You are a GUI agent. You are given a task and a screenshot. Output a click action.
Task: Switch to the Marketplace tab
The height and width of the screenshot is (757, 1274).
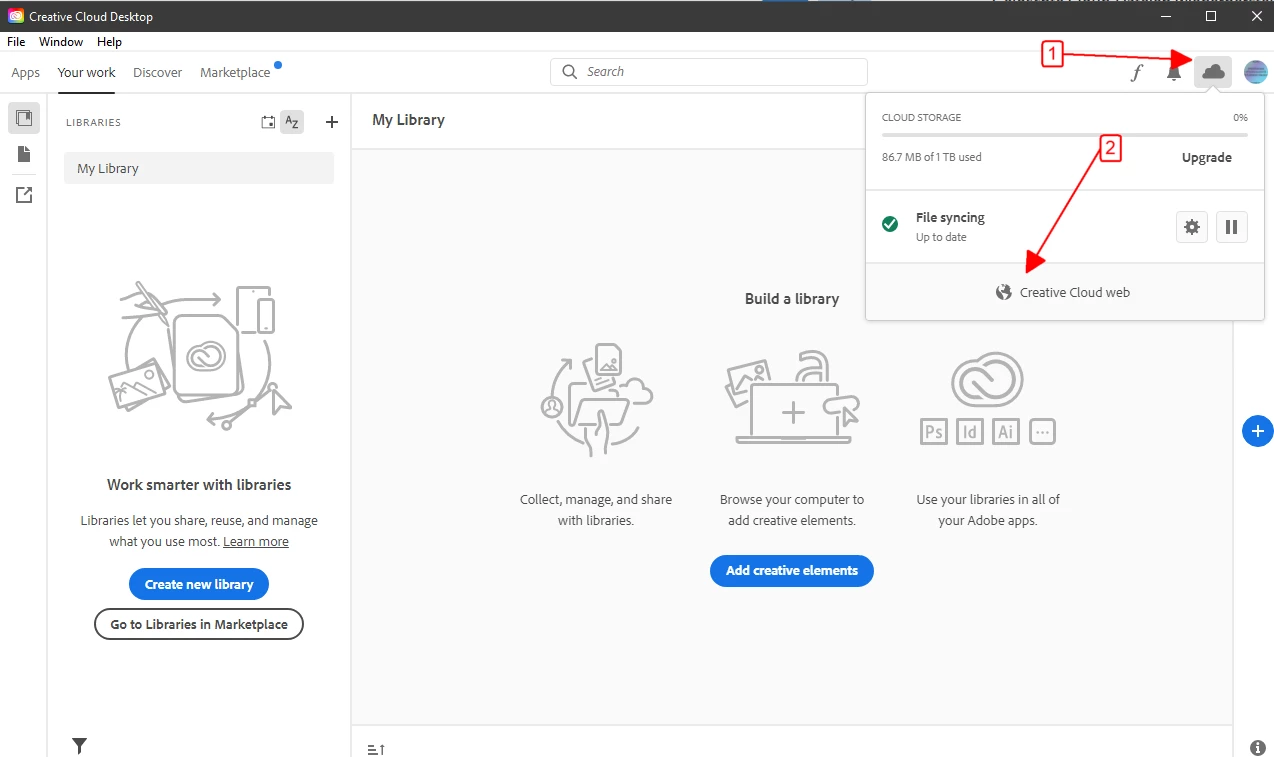pyautogui.click(x=235, y=72)
